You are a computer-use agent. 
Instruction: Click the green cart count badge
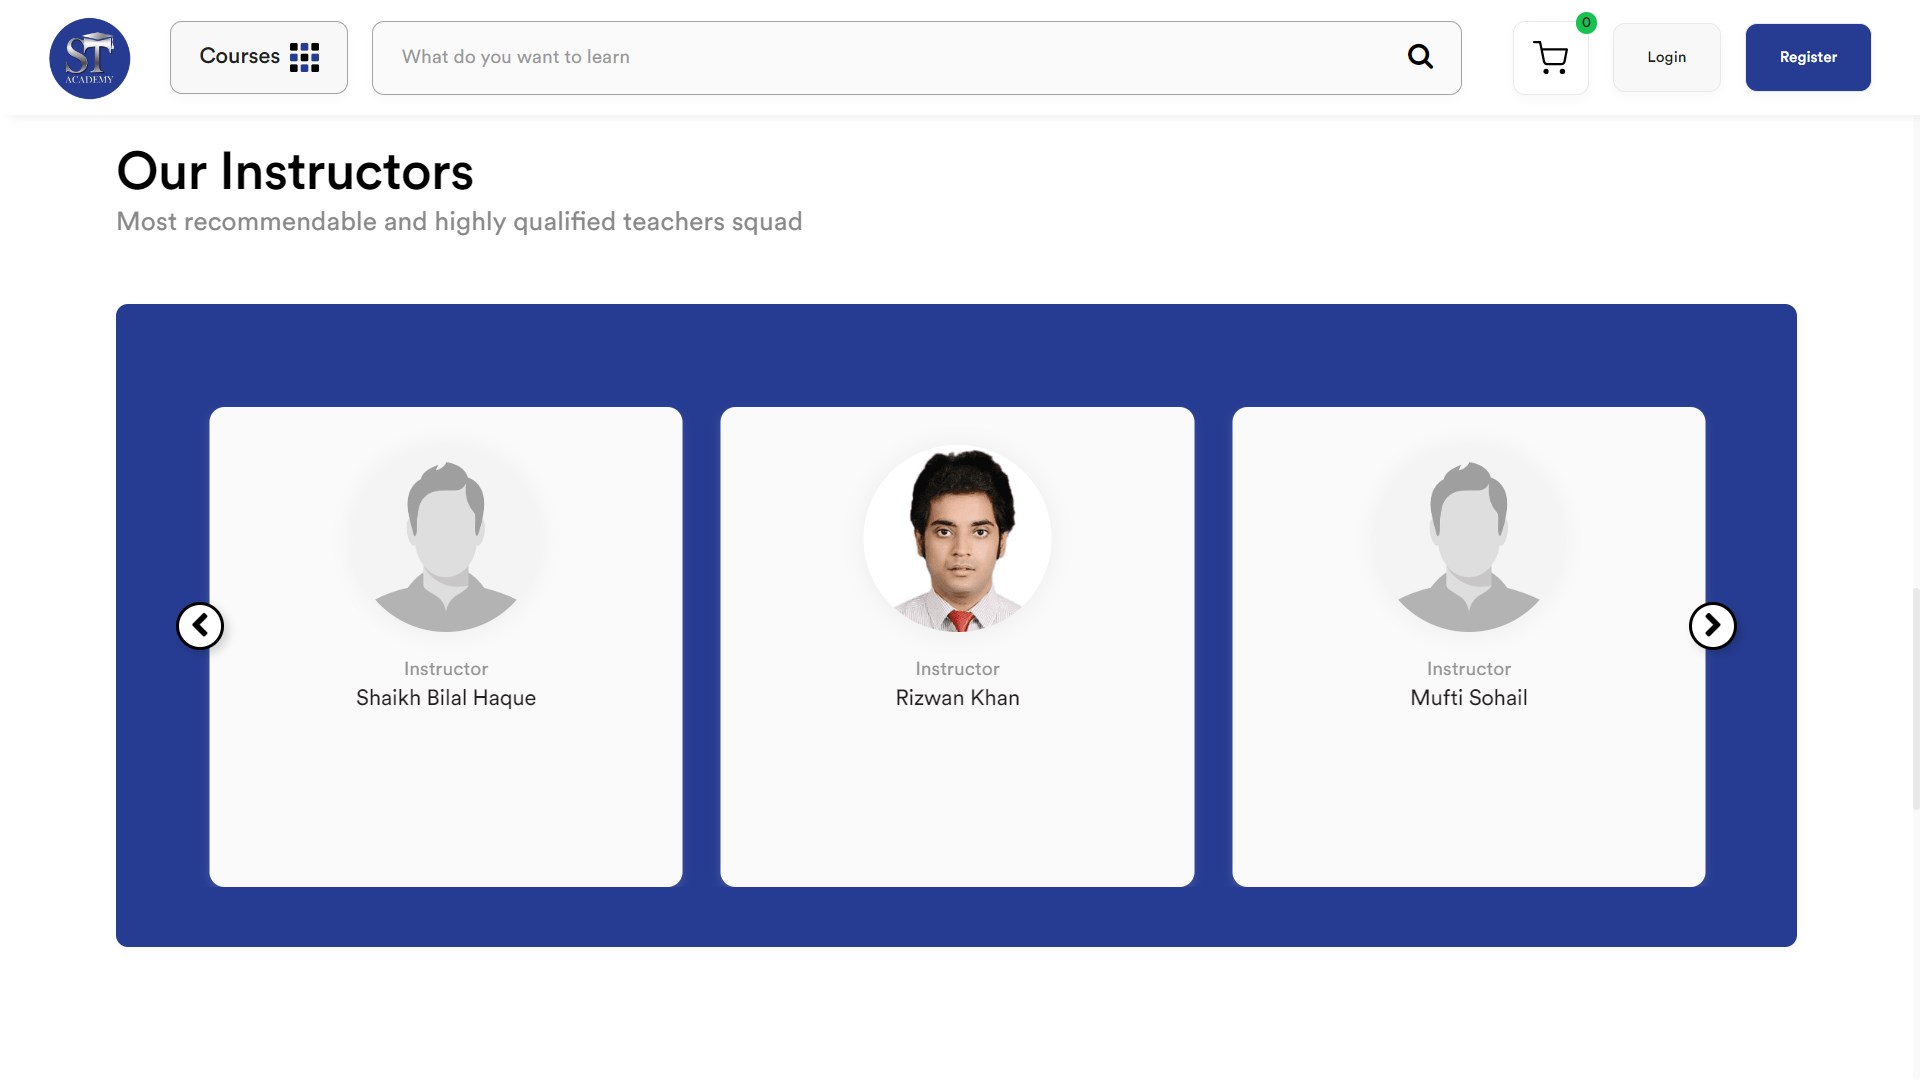(x=1586, y=23)
